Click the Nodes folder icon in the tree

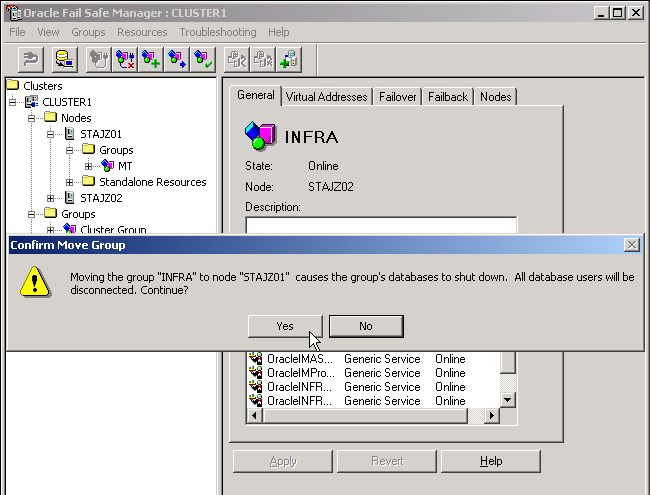point(51,117)
